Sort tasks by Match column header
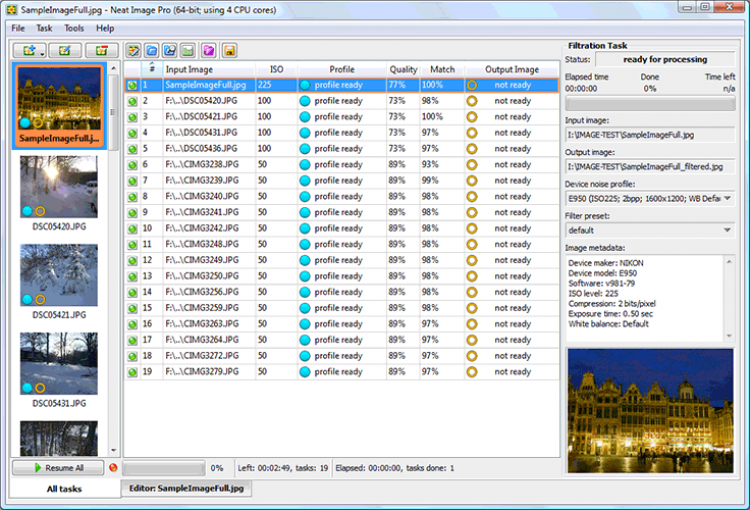Image resolution: width=750 pixels, height=510 pixels. [x=442, y=69]
